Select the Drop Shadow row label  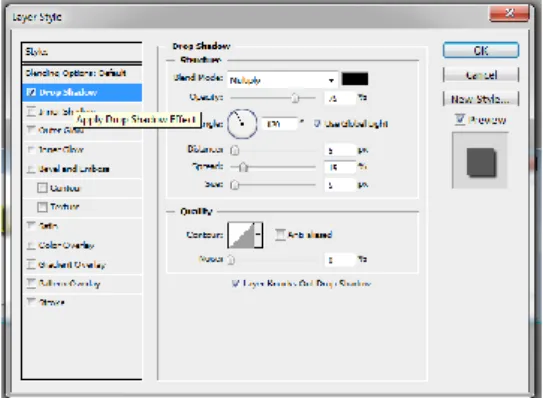pos(68,92)
